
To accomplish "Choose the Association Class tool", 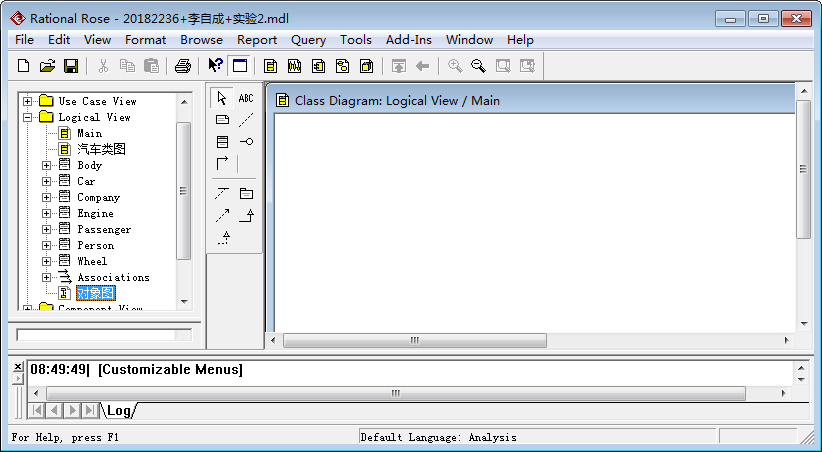I will pos(222,193).
